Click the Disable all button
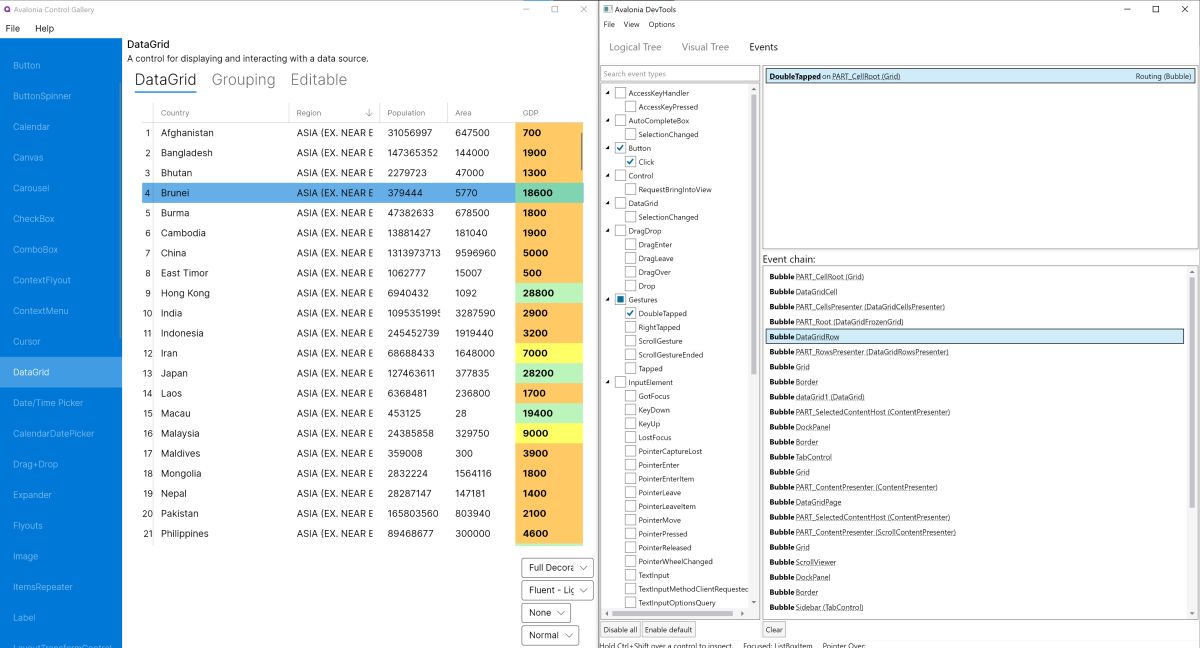Image resolution: width=1200 pixels, height=648 pixels. click(620, 630)
